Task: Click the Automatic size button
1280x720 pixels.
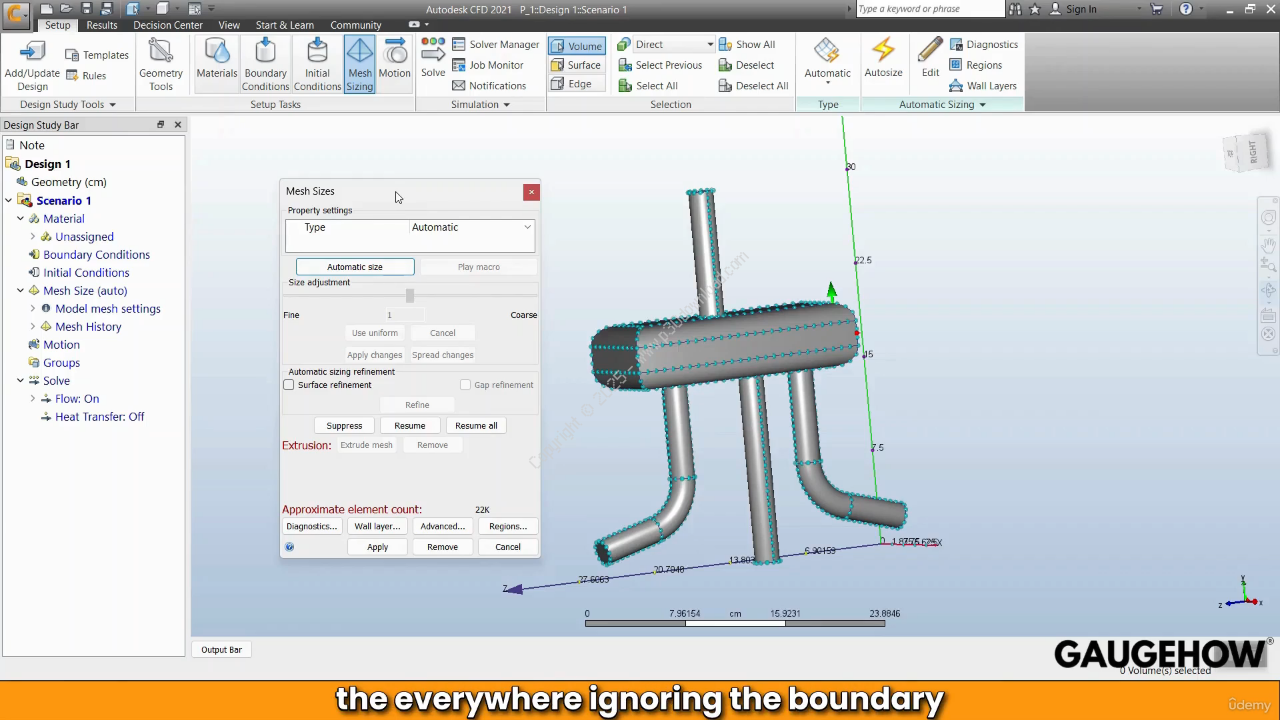Action: click(355, 267)
